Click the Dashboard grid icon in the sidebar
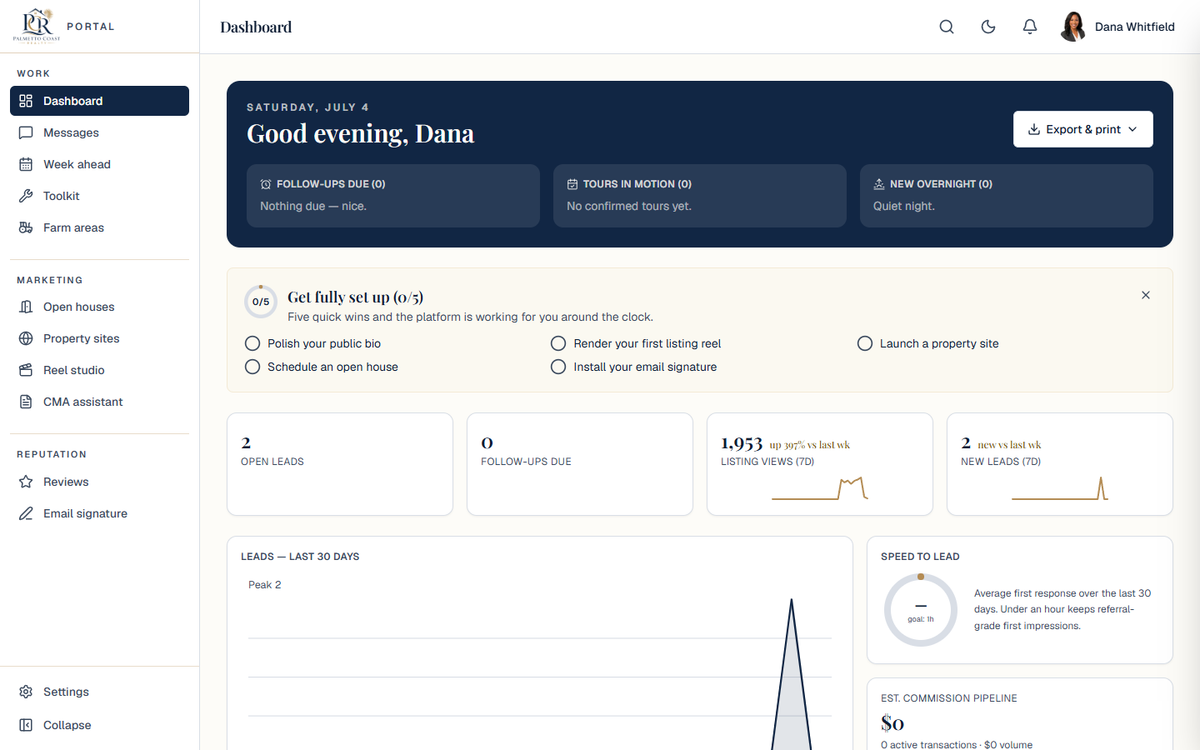The height and width of the screenshot is (750, 1200). (26, 101)
